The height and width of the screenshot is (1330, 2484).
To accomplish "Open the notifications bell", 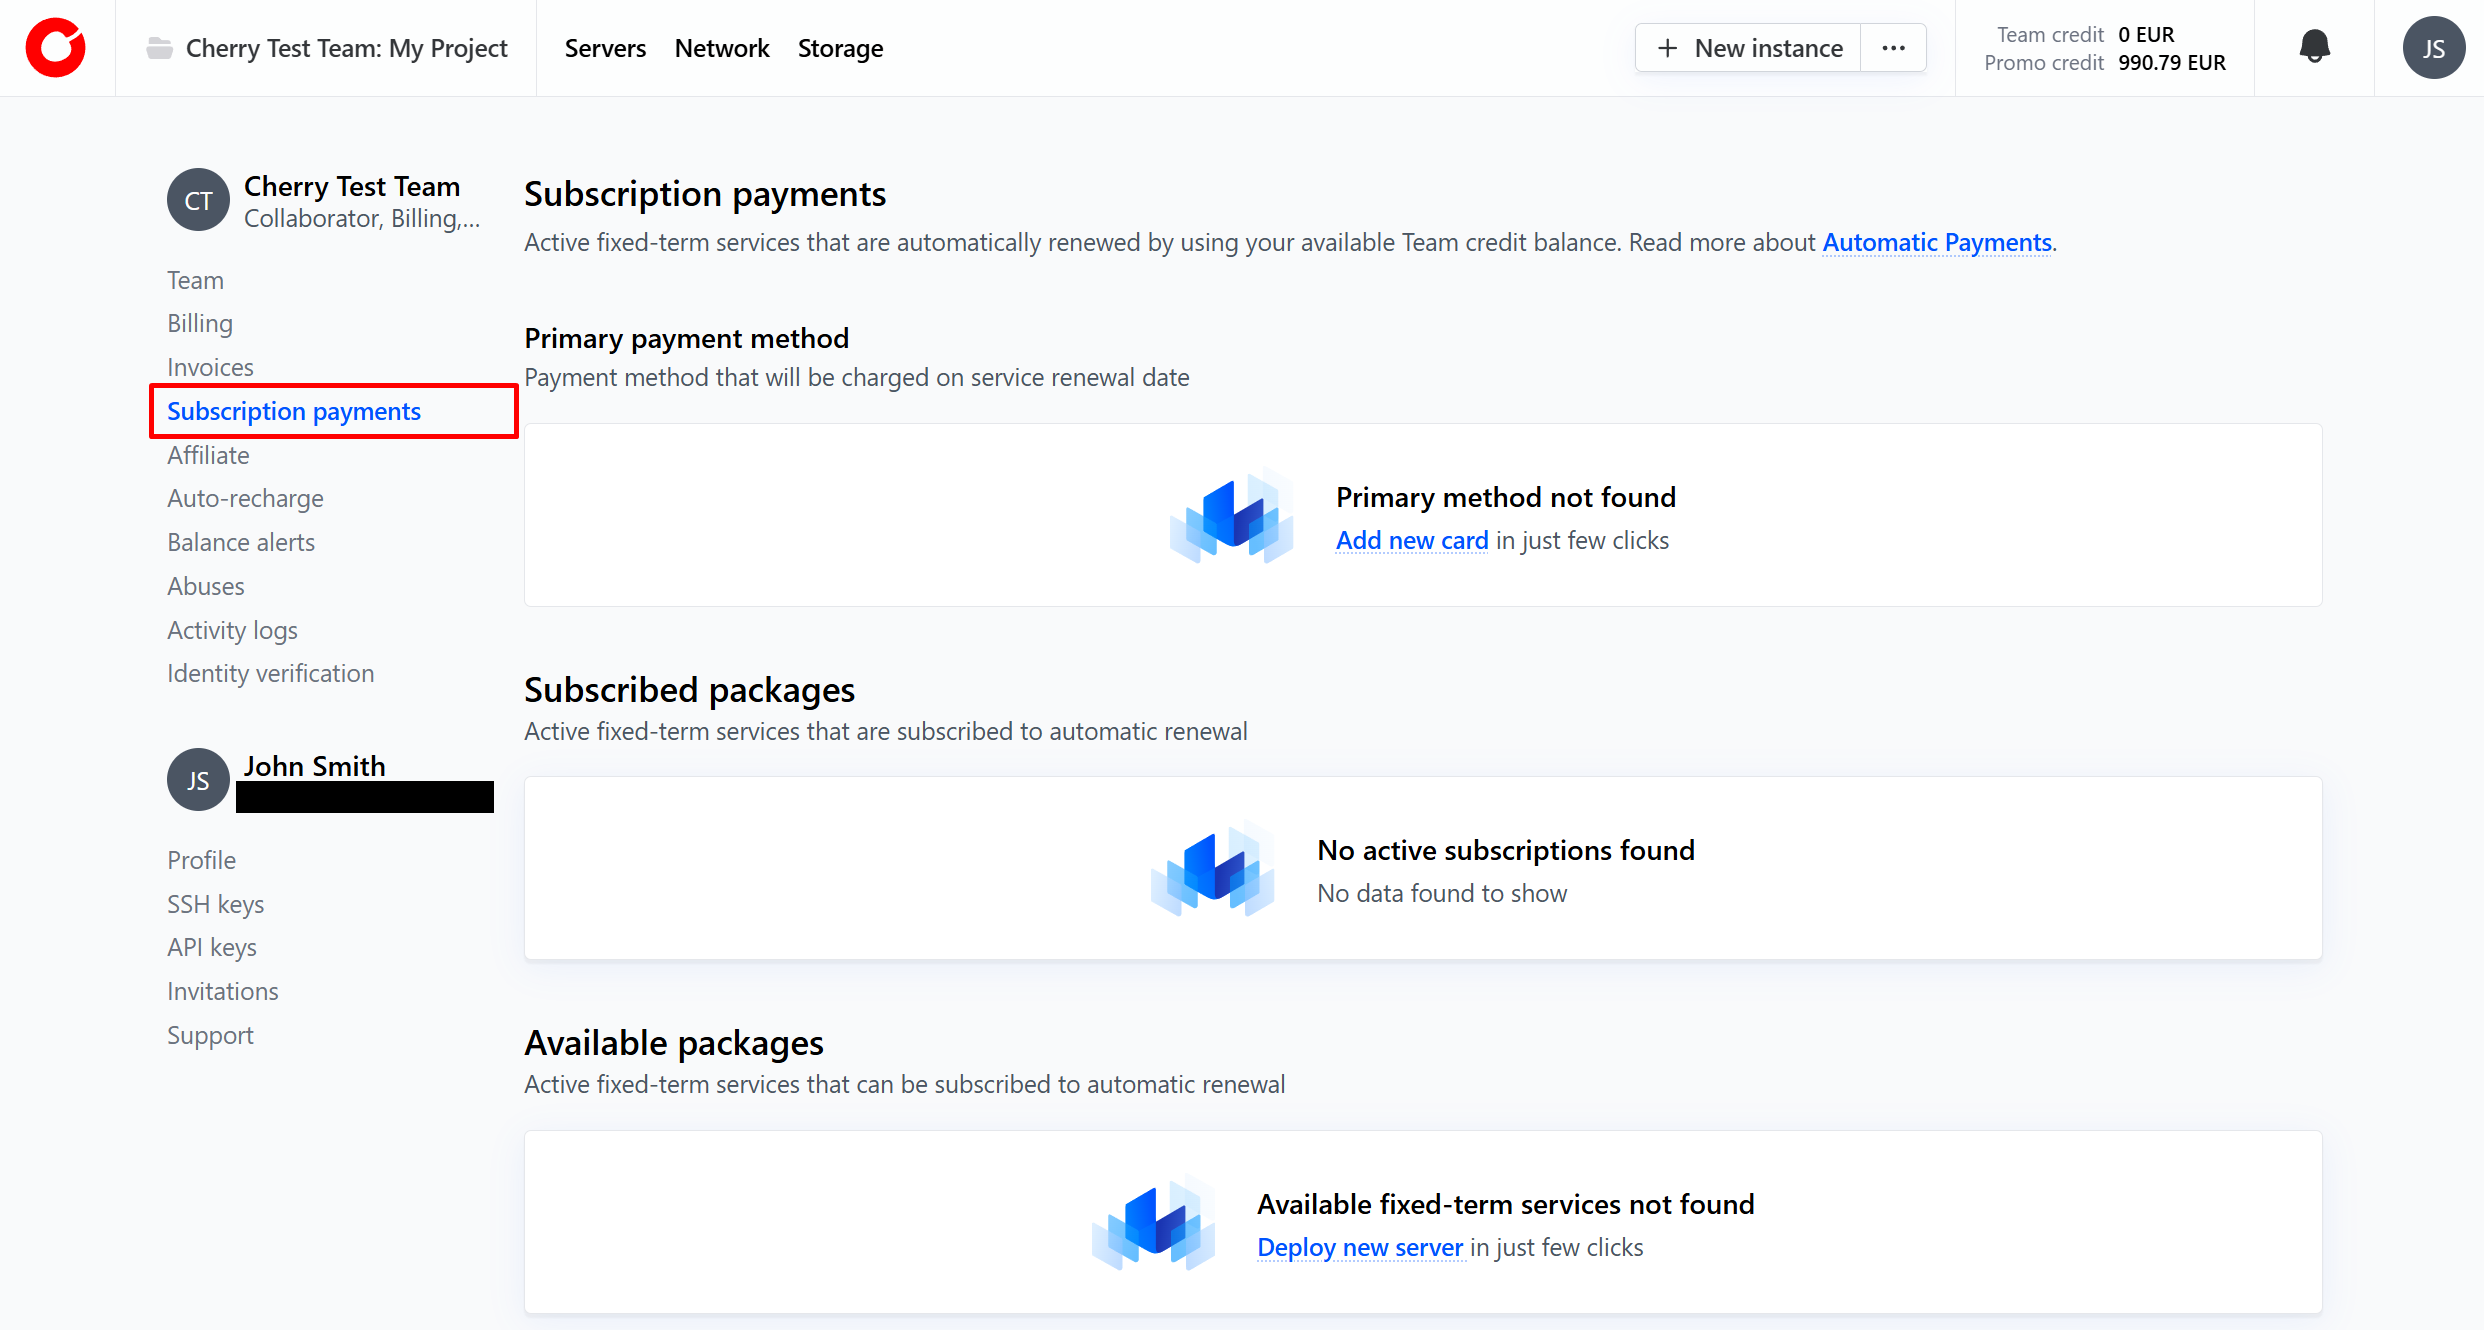I will click(x=2314, y=47).
